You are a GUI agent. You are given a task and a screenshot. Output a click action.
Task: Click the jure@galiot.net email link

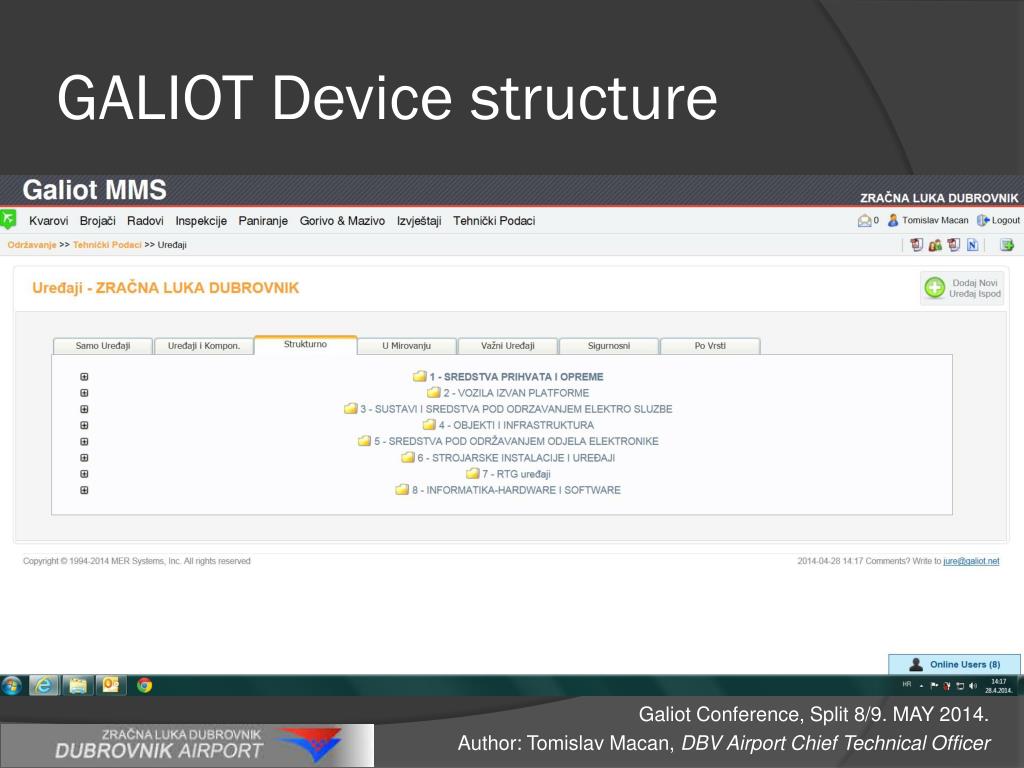click(x=971, y=561)
